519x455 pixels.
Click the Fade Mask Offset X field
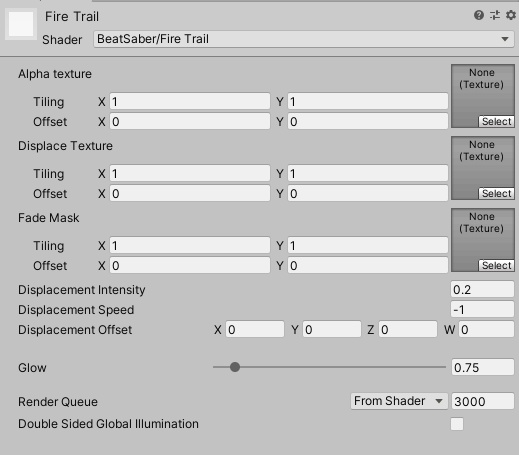[190, 265]
